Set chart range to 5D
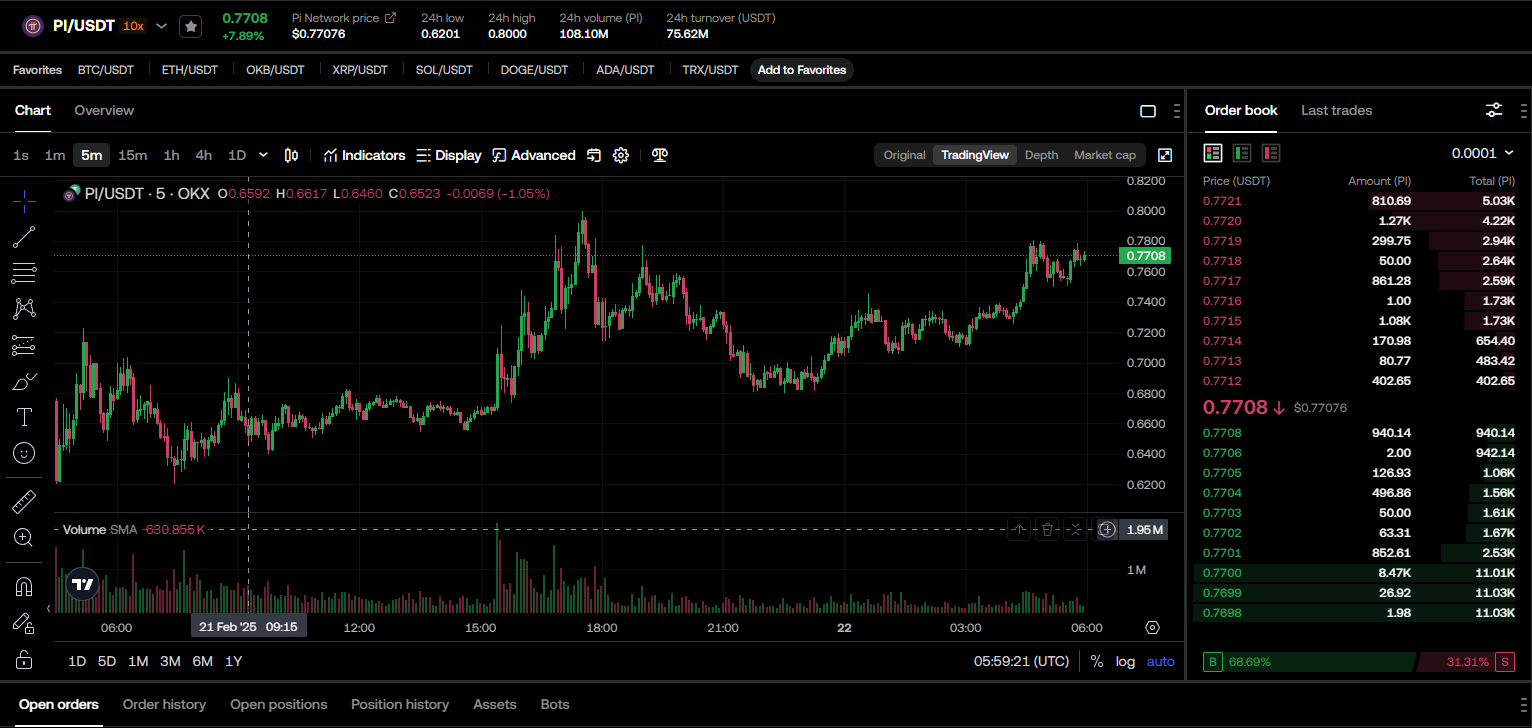1532x728 pixels. [107, 661]
